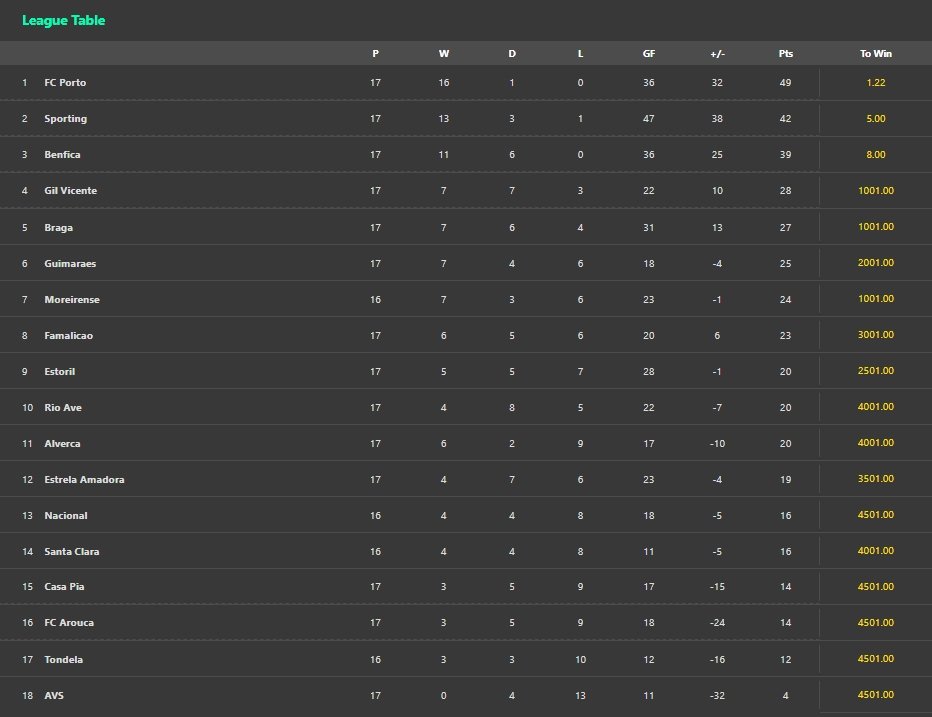Click the Pts column header
Viewport: 932px width, 717px height.
point(785,54)
